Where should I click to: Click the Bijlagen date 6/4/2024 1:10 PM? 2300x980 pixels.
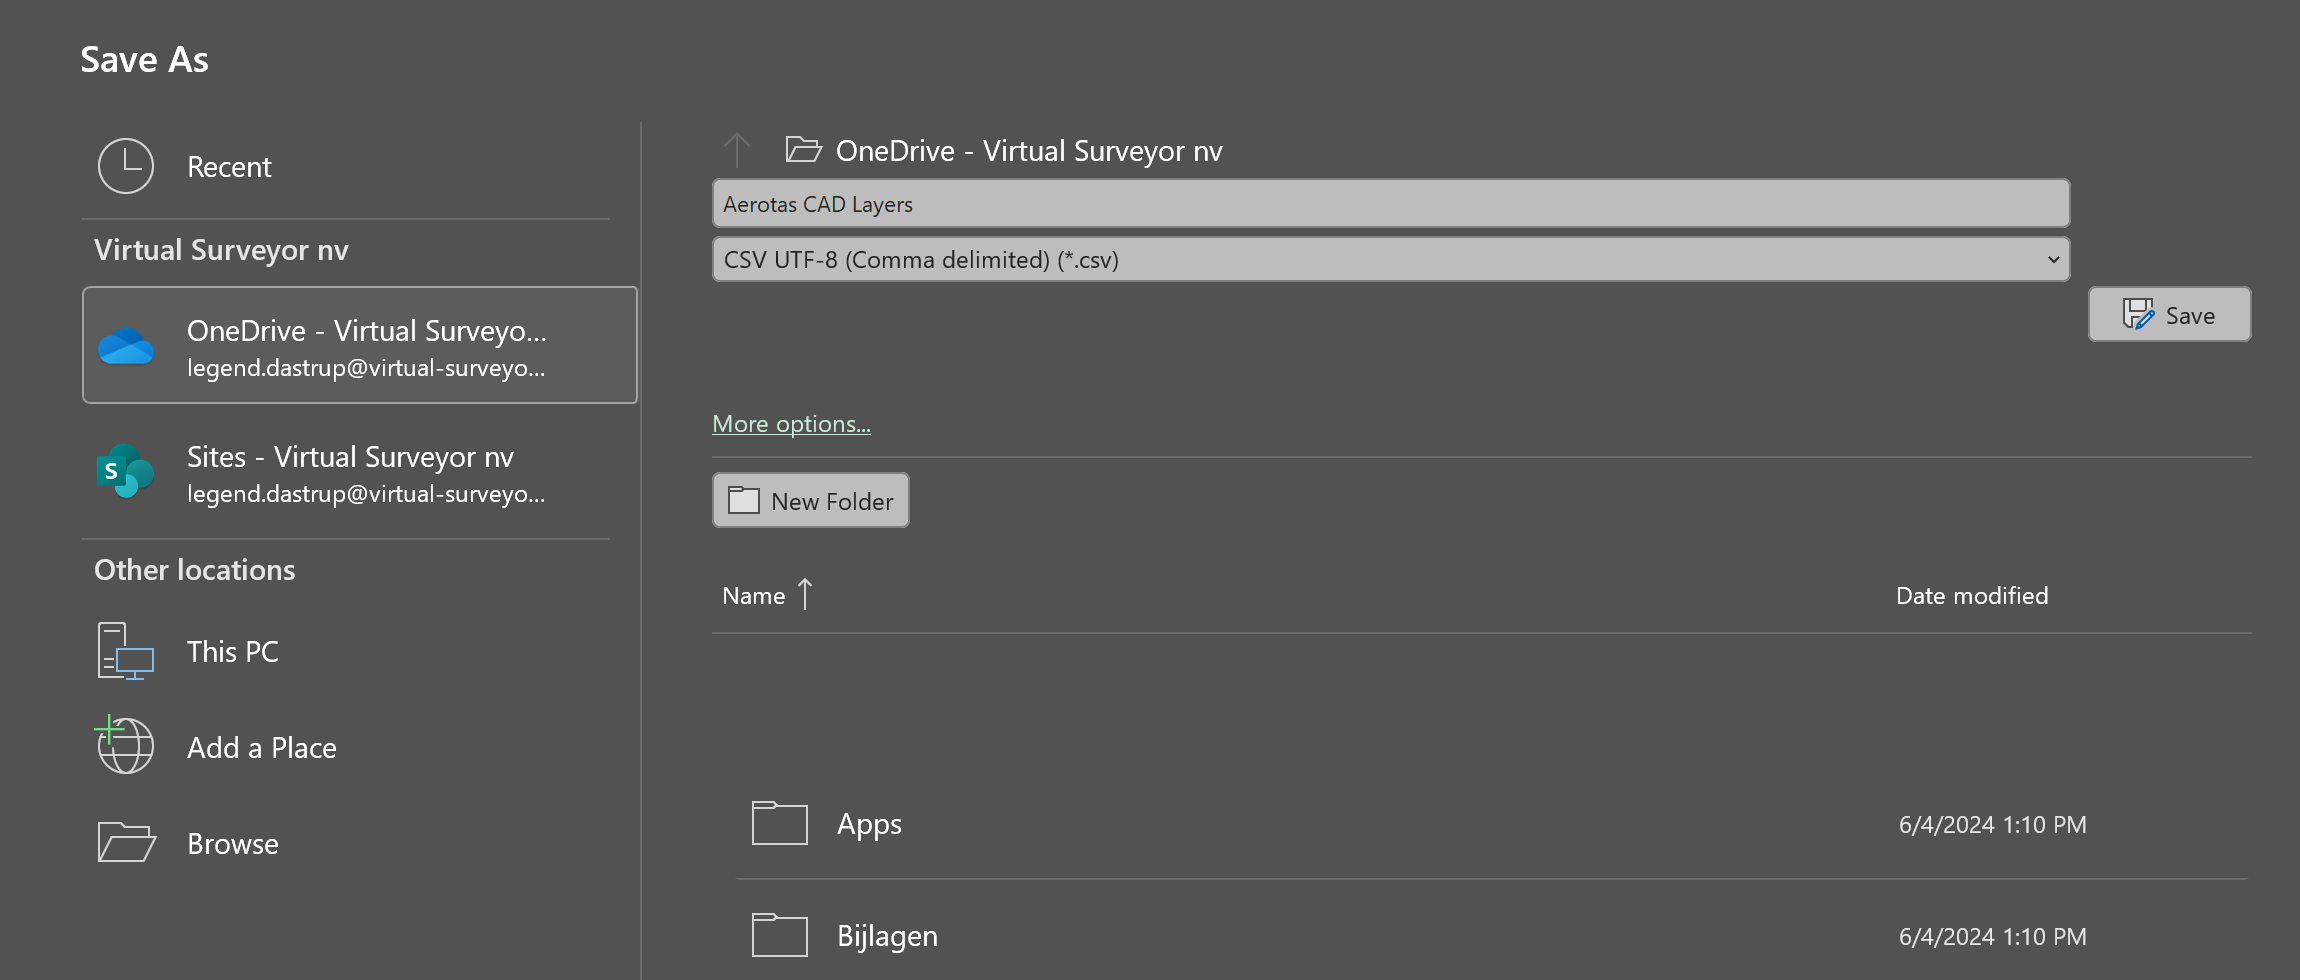point(1993,937)
